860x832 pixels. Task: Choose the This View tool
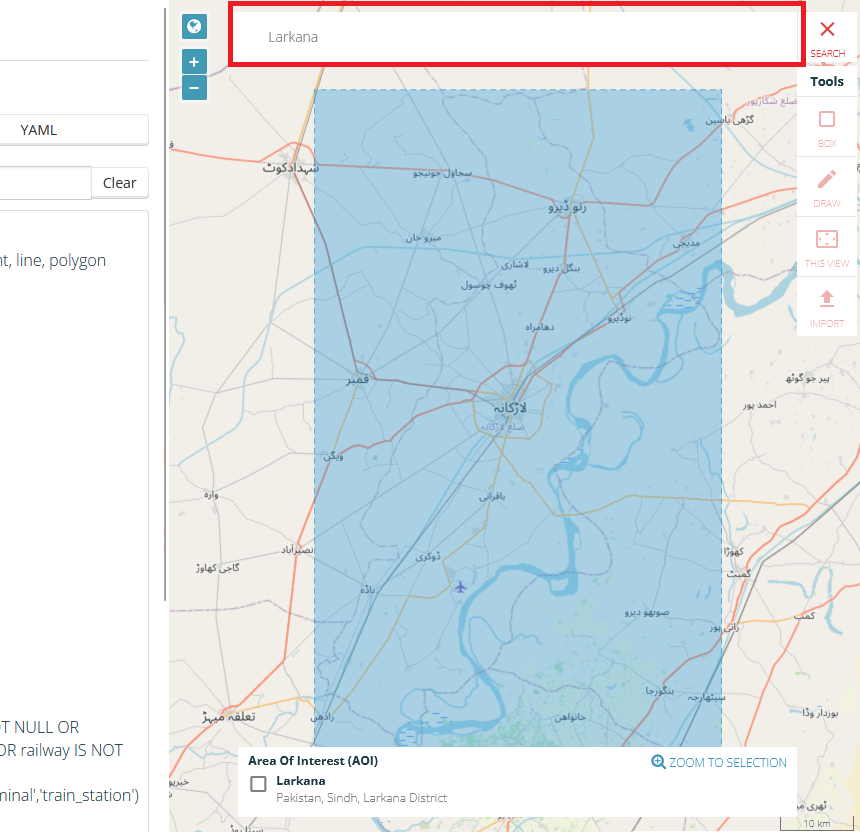[827, 246]
